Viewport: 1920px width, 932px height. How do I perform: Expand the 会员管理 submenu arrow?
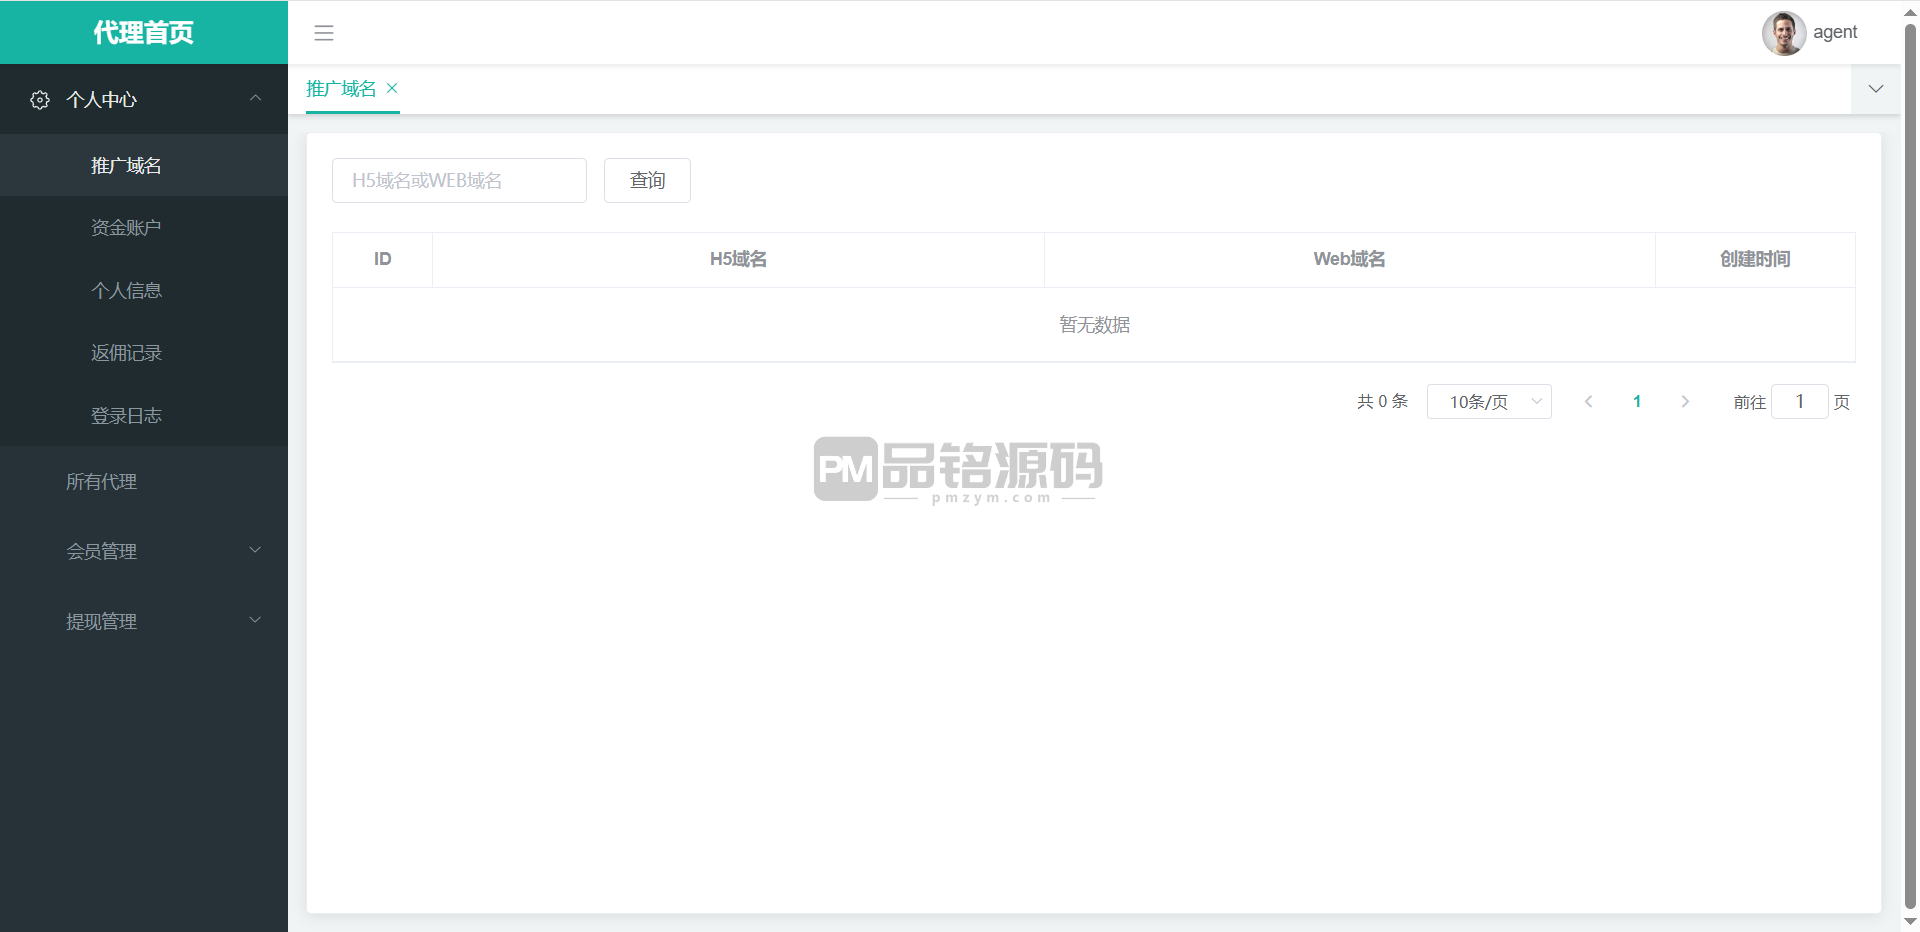(x=255, y=550)
